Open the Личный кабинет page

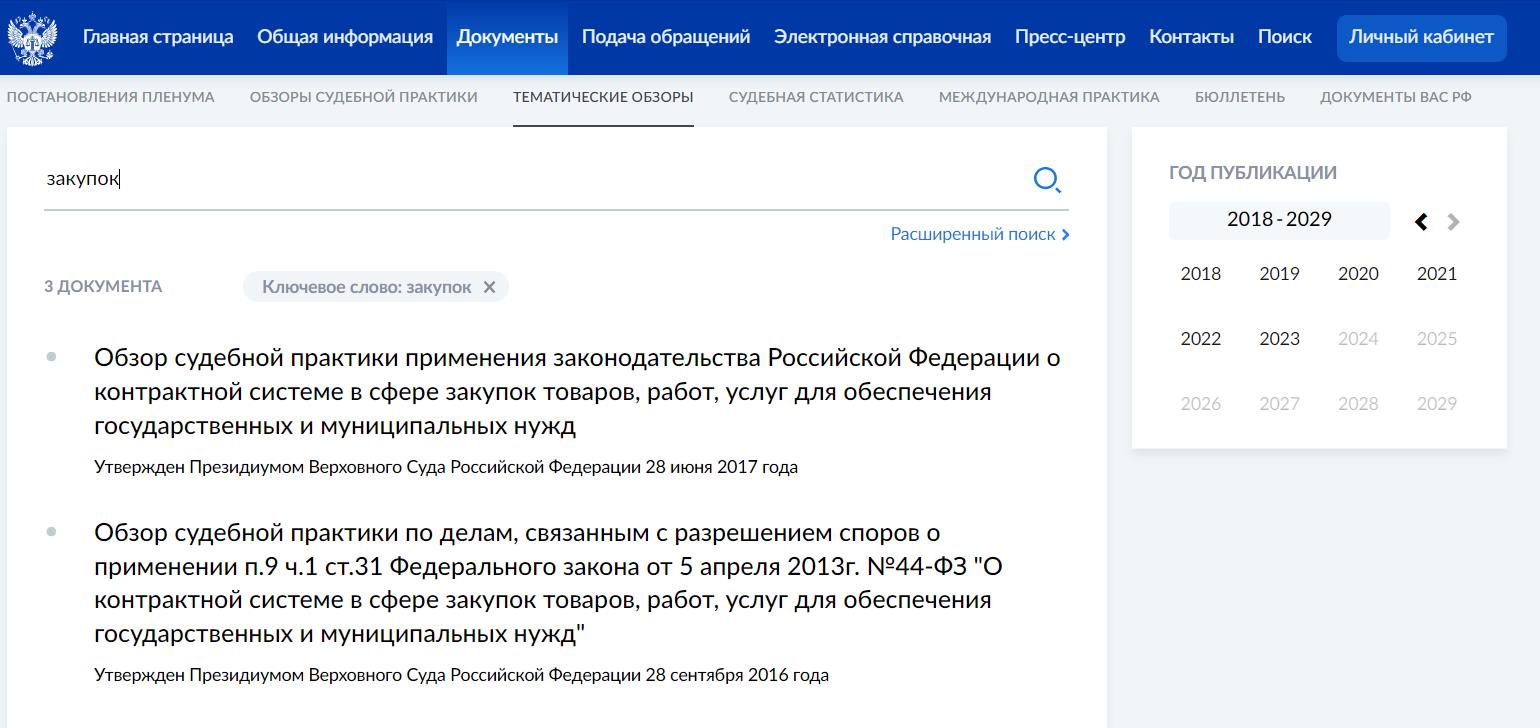coord(1421,37)
